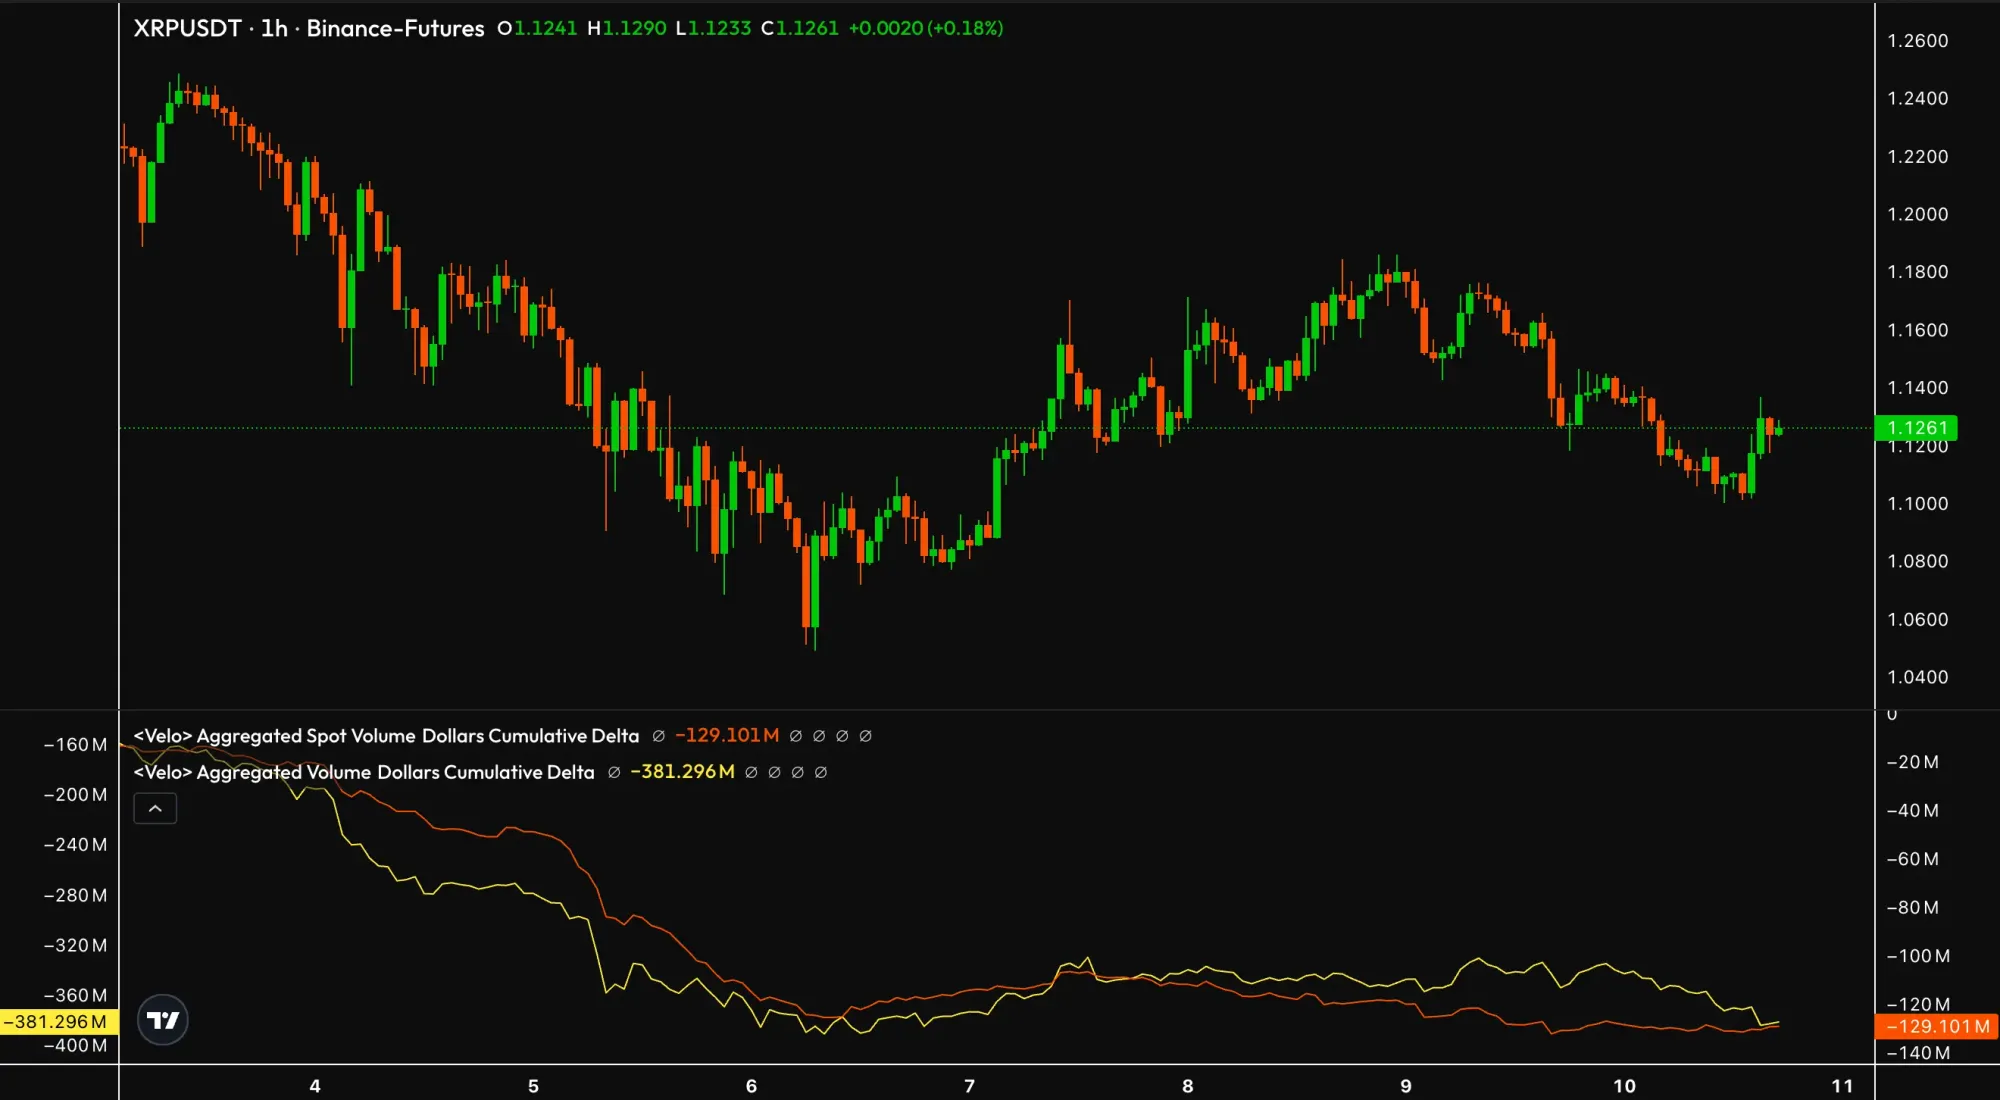Click the 1.2000 price axis label
The width and height of the screenshot is (2000, 1100).
point(1917,215)
